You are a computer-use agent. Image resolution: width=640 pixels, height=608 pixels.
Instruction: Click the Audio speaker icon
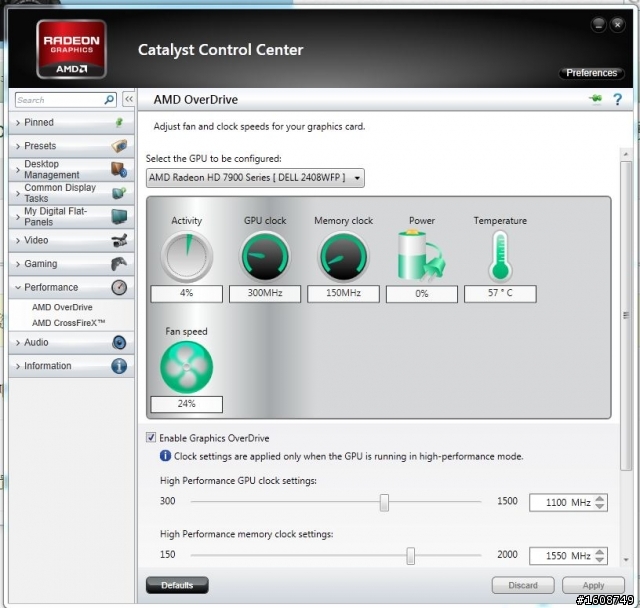(x=119, y=342)
